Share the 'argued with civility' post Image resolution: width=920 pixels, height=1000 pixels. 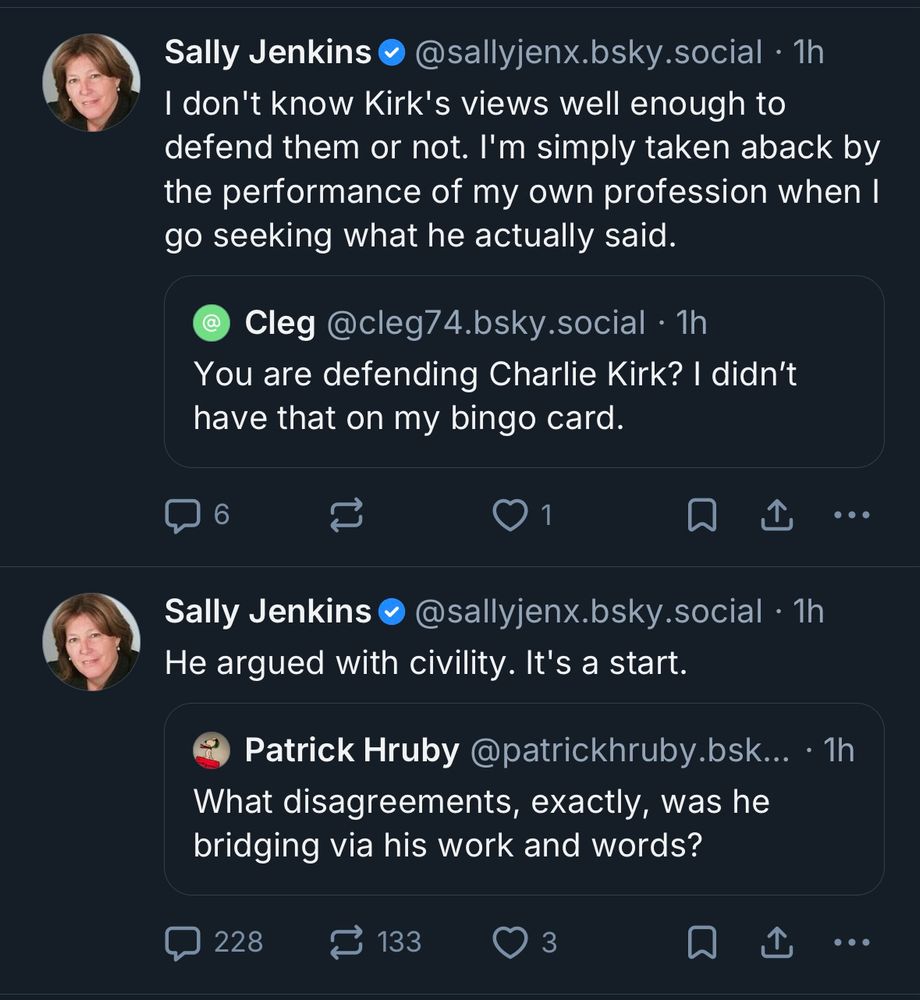(x=777, y=942)
